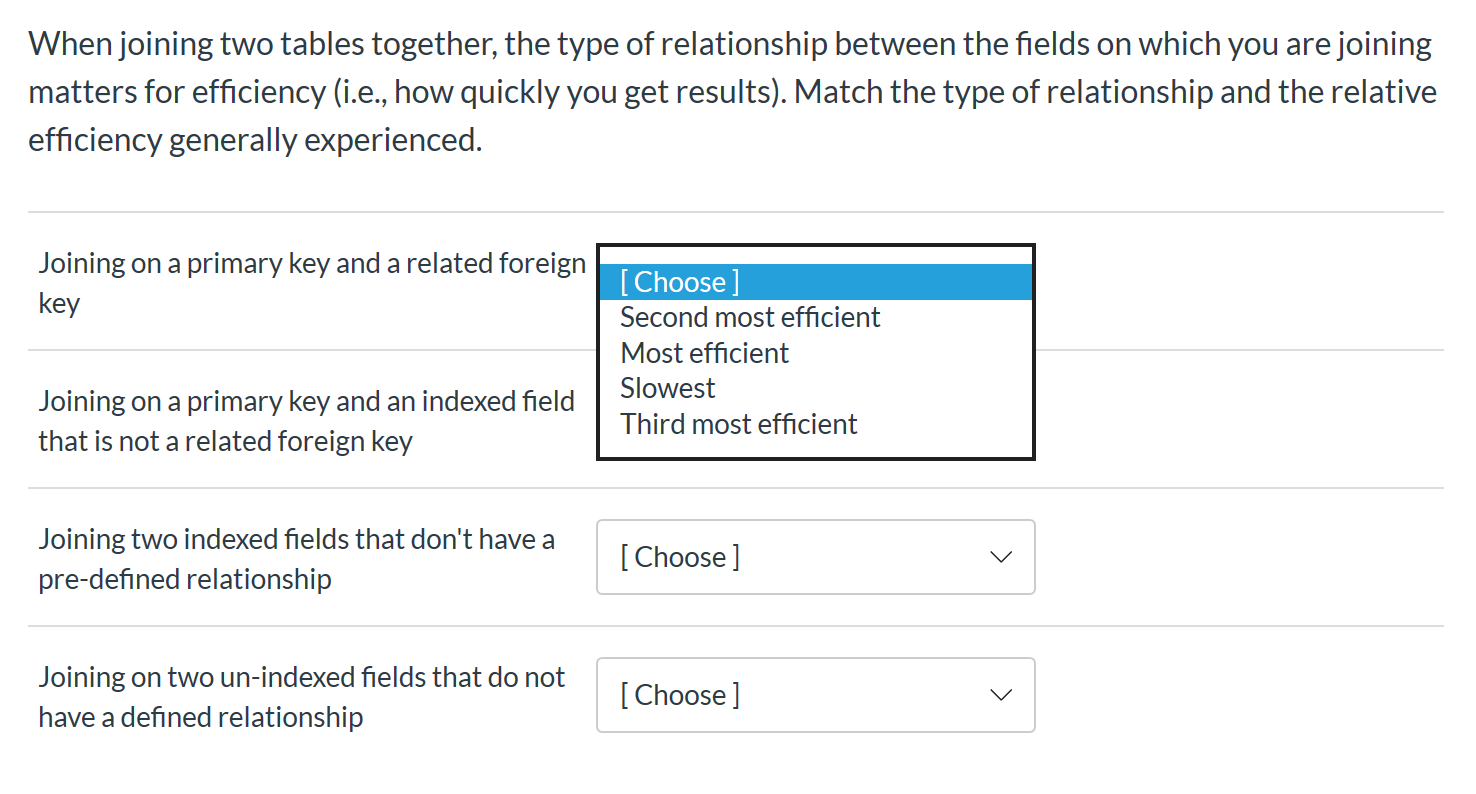The width and height of the screenshot is (1476, 794).
Task: Click "[ Choose ]" next to defined relationship row
Action: tap(679, 695)
